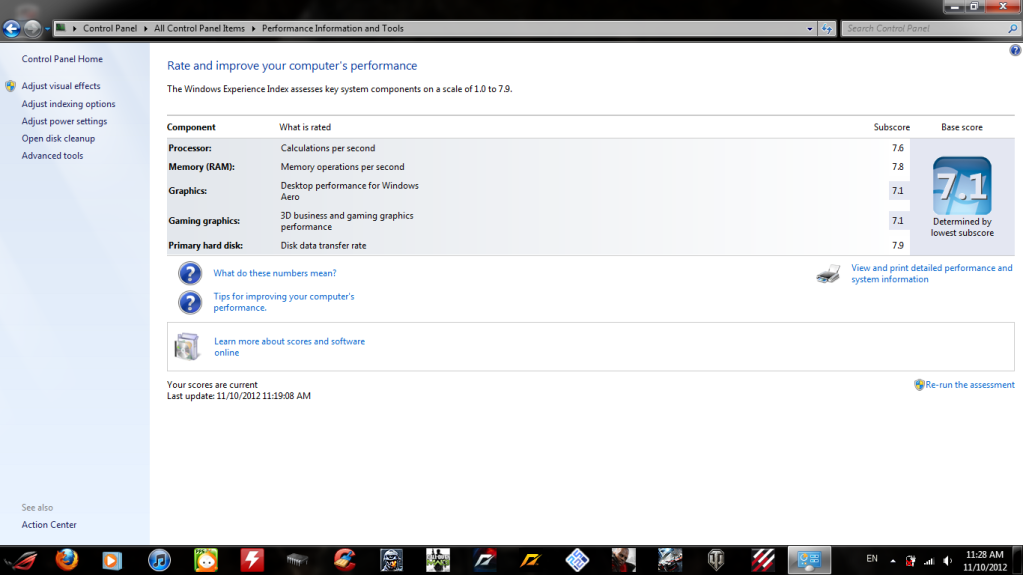Click the refresh button next to address bar
This screenshot has width=1023, height=575.
tap(827, 29)
